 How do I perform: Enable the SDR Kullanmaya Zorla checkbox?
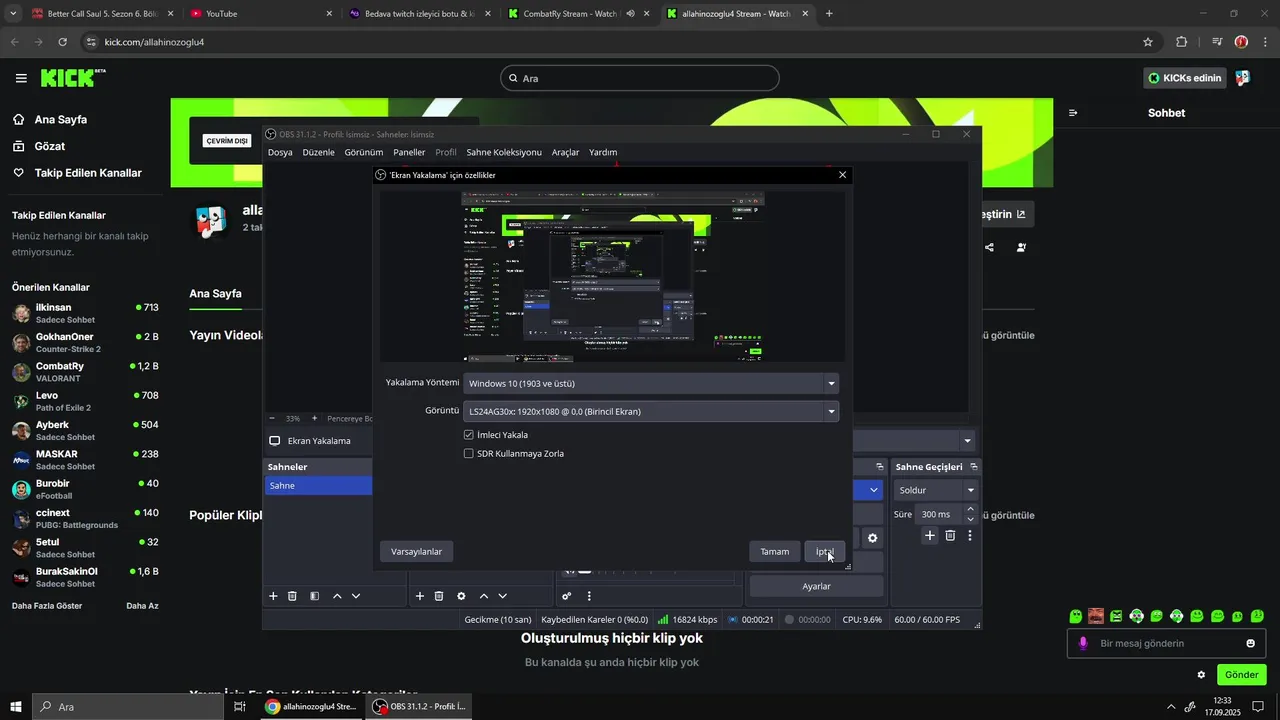coord(468,453)
